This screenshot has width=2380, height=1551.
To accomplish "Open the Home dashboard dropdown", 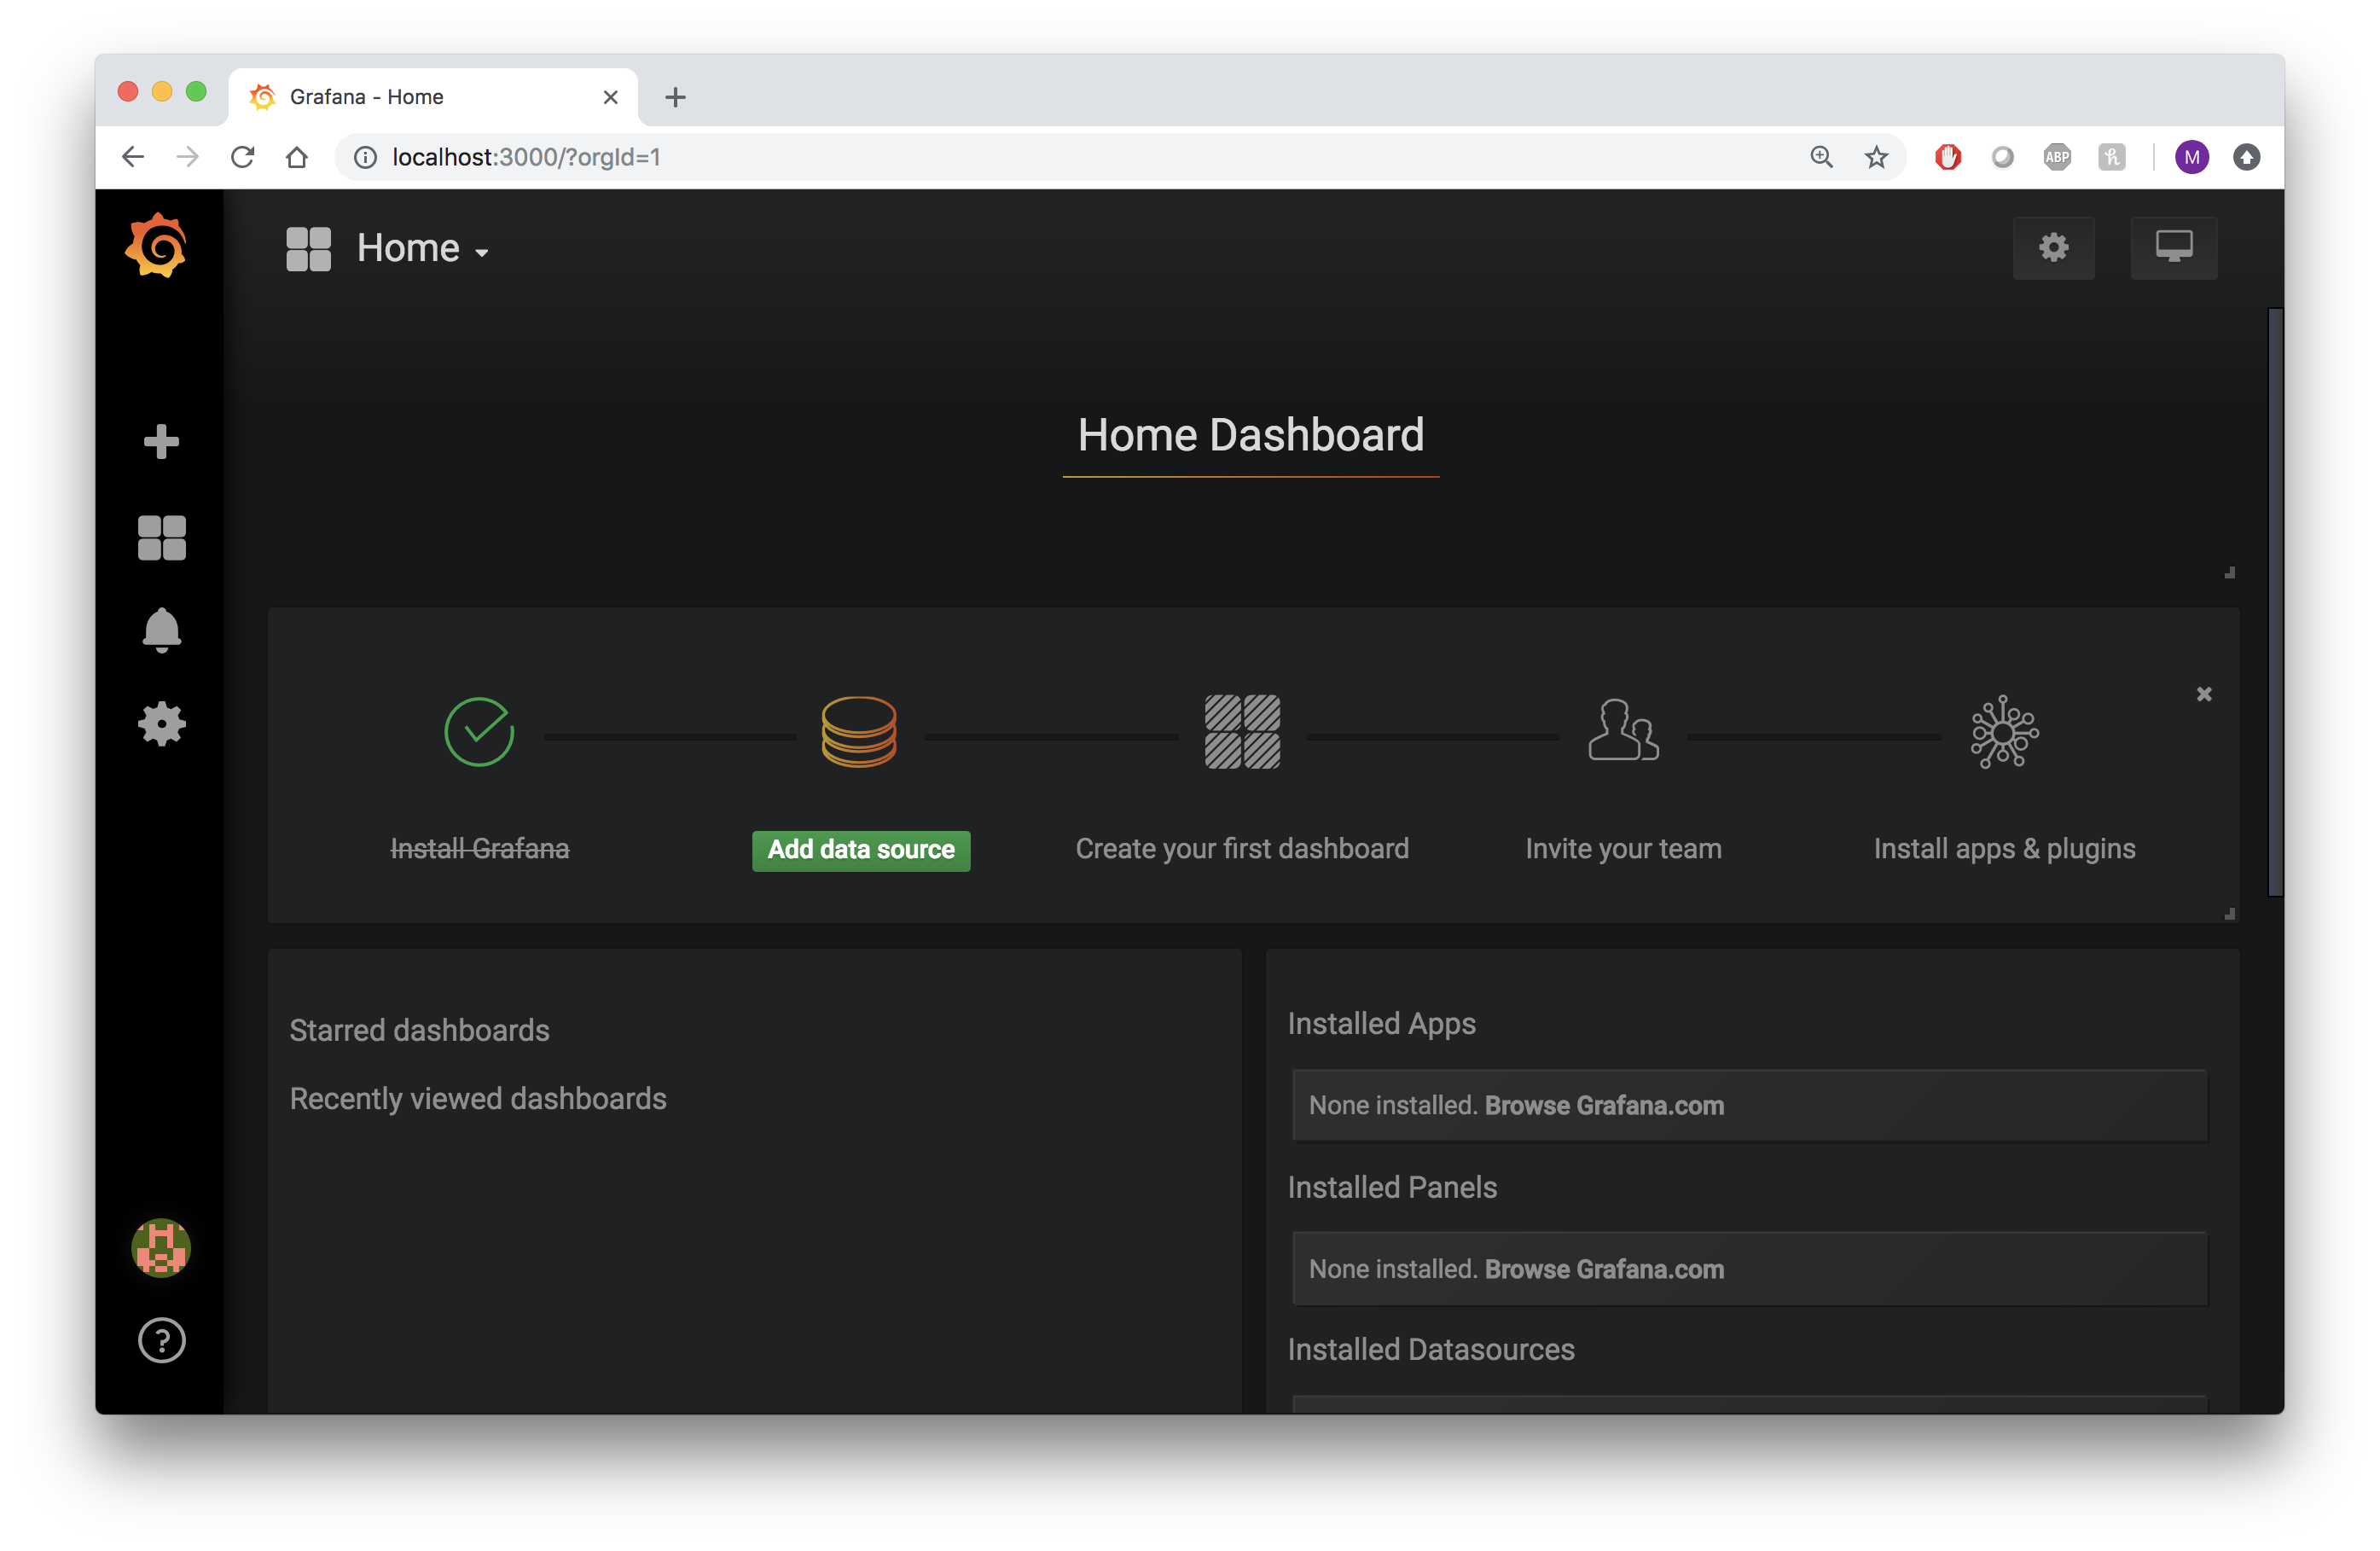I will pos(423,247).
